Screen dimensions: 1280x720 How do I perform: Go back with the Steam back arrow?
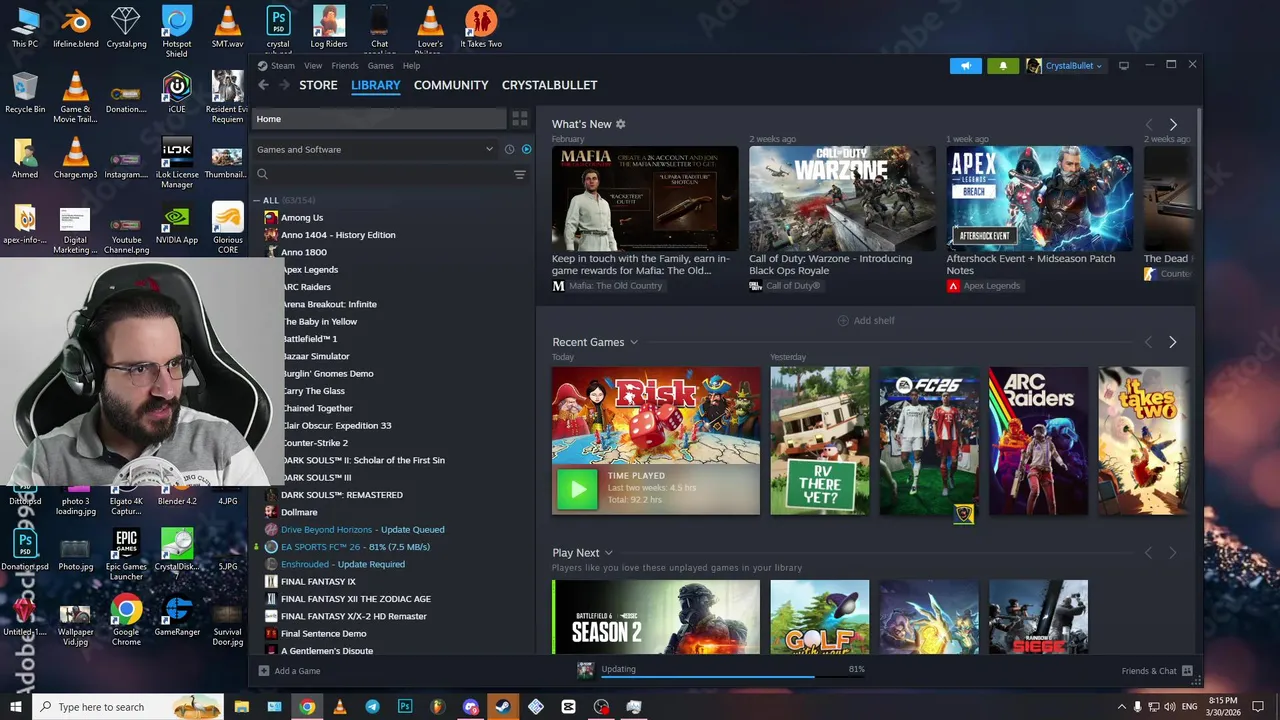tap(263, 85)
